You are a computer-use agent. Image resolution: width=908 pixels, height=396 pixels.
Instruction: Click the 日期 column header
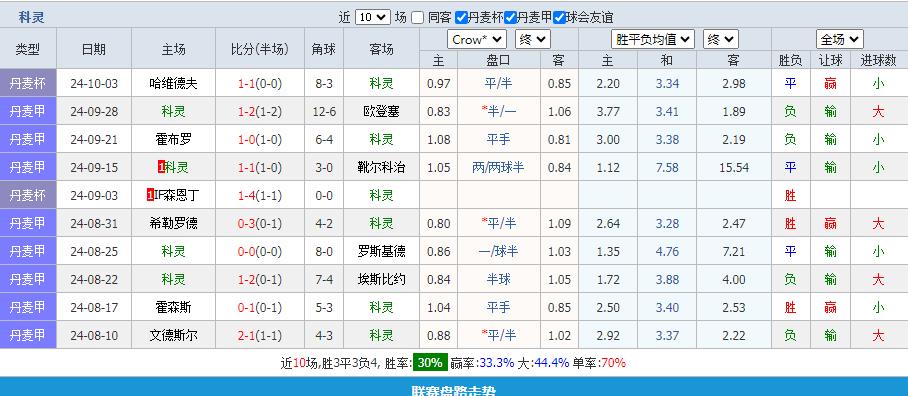click(x=94, y=49)
